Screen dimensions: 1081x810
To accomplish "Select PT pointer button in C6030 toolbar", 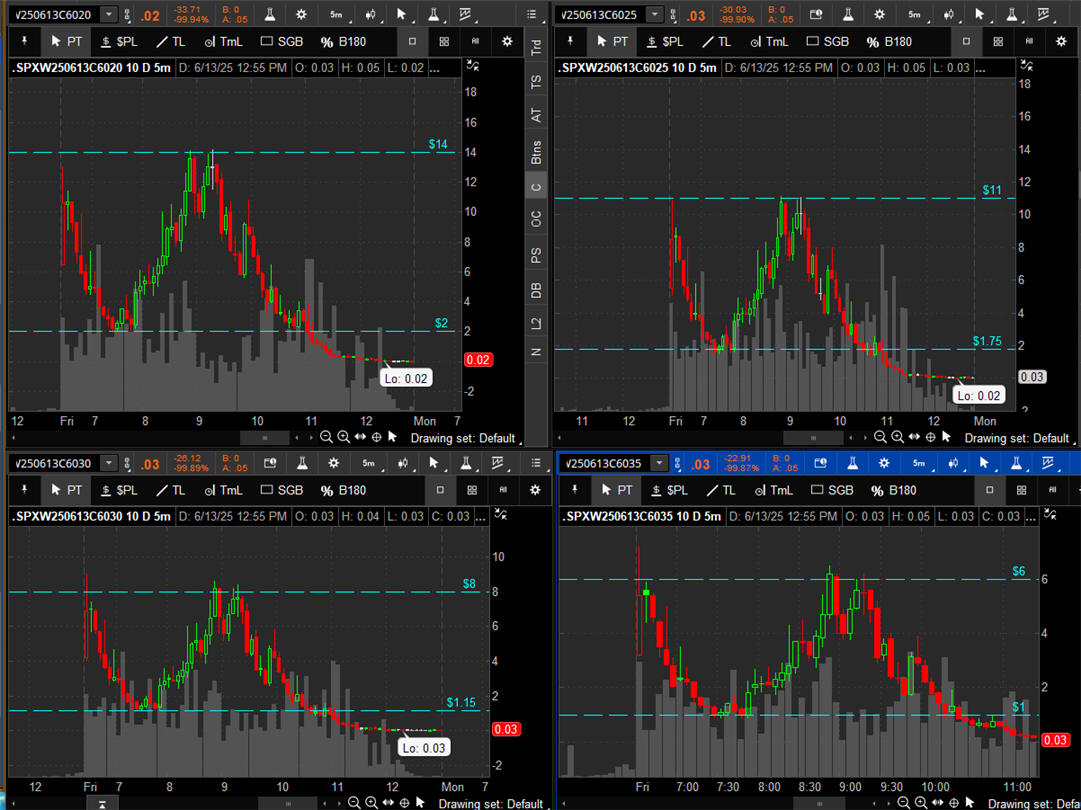I will click(x=67, y=490).
